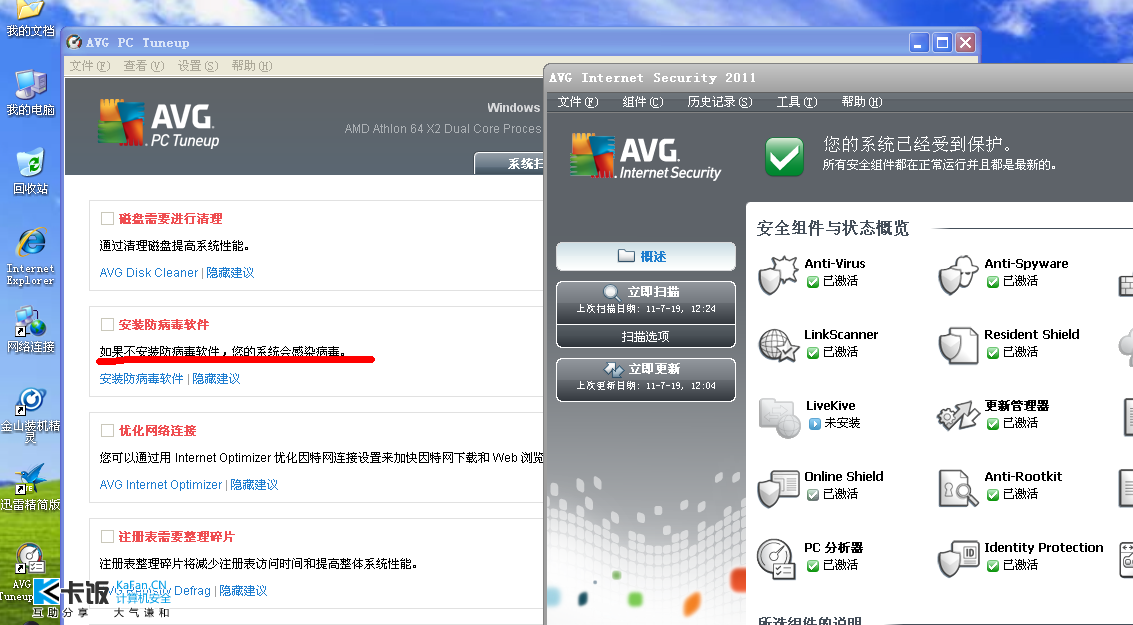Tick the 安装防病毒软件 checkbox
The height and width of the screenshot is (625, 1133).
tap(107, 324)
